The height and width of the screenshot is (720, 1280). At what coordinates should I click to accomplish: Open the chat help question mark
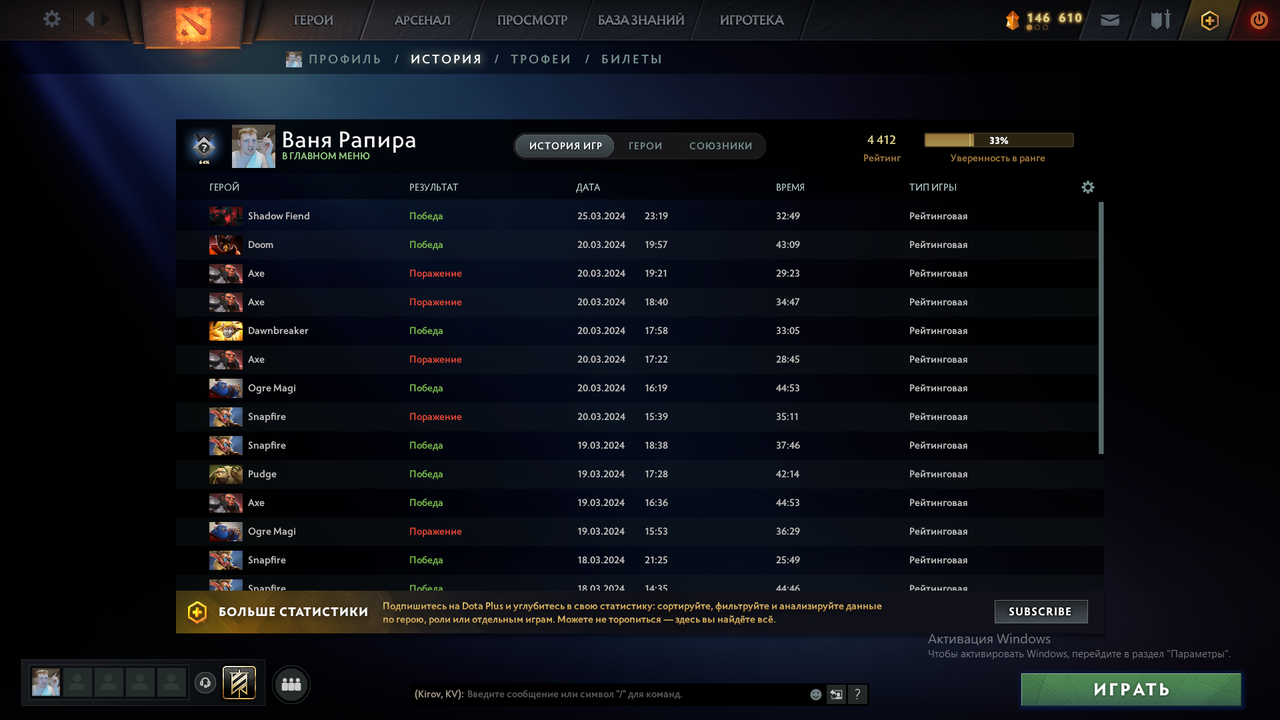pyautogui.click(x=858, y=694)
